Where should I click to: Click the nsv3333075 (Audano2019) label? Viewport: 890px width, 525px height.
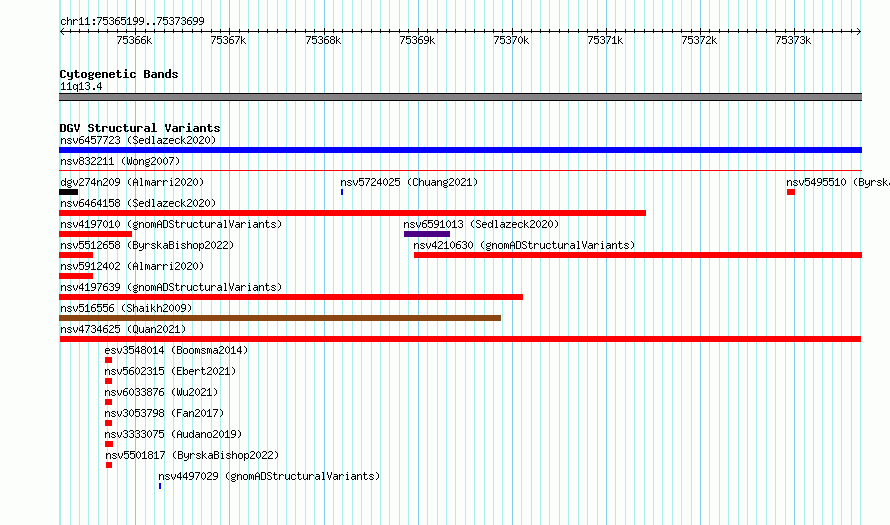pos(173,434)
